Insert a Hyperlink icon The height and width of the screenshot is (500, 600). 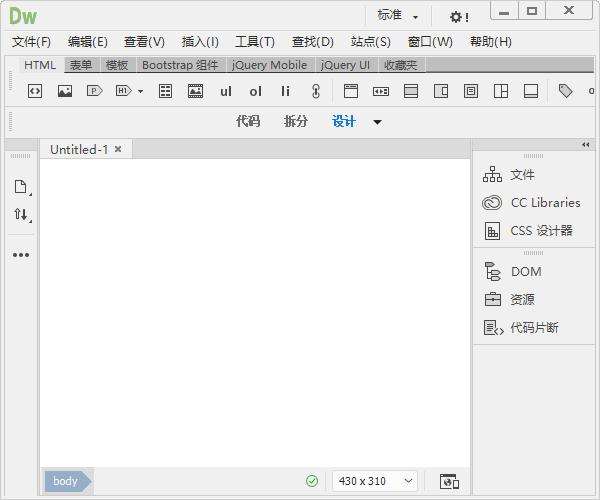[x=316, y=91]
